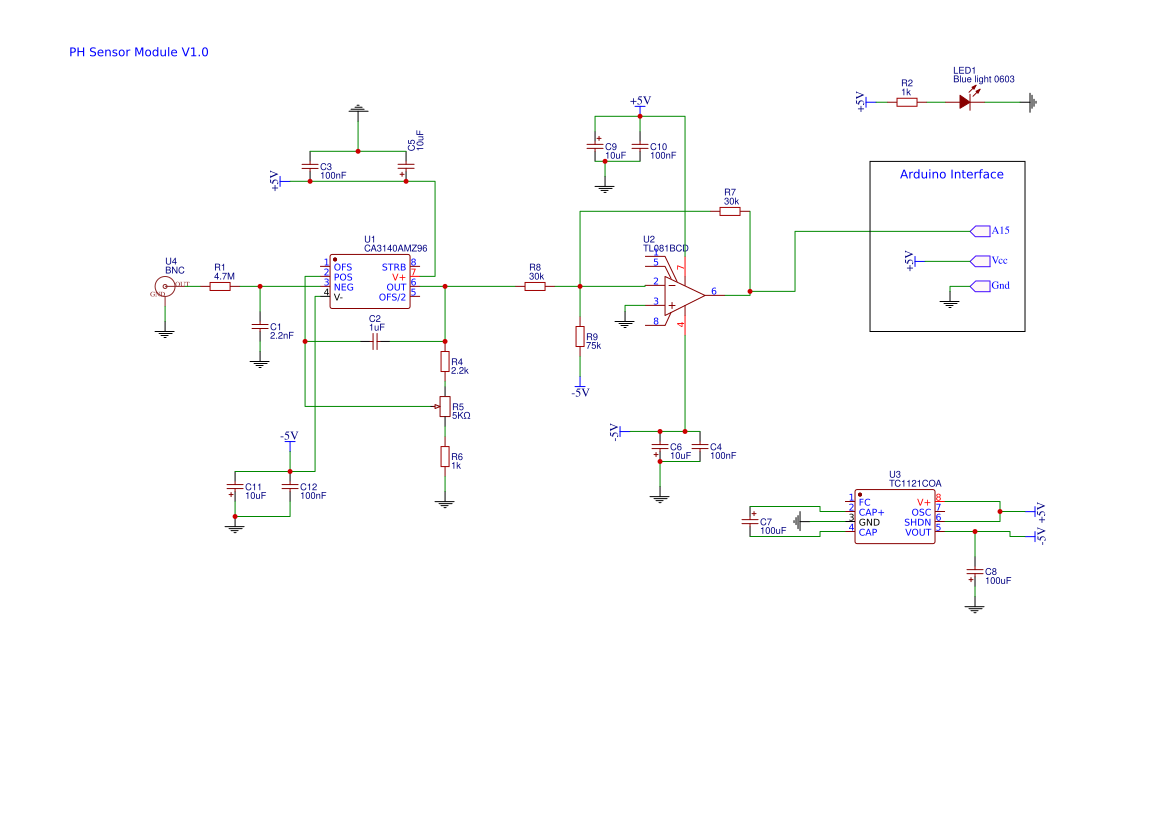Select the TL081BCD amplifier triangle symbol
1169x828 pixels.
coord(678,291)
